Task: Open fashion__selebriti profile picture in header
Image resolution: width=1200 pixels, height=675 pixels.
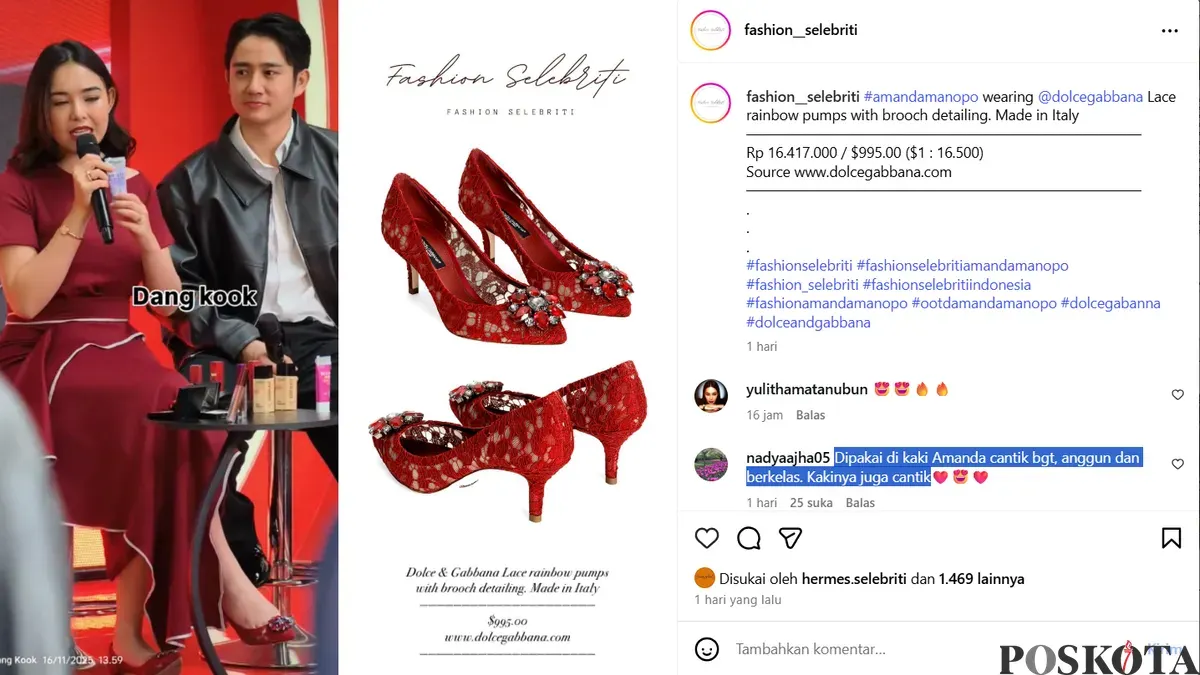Action: [711, 30]
